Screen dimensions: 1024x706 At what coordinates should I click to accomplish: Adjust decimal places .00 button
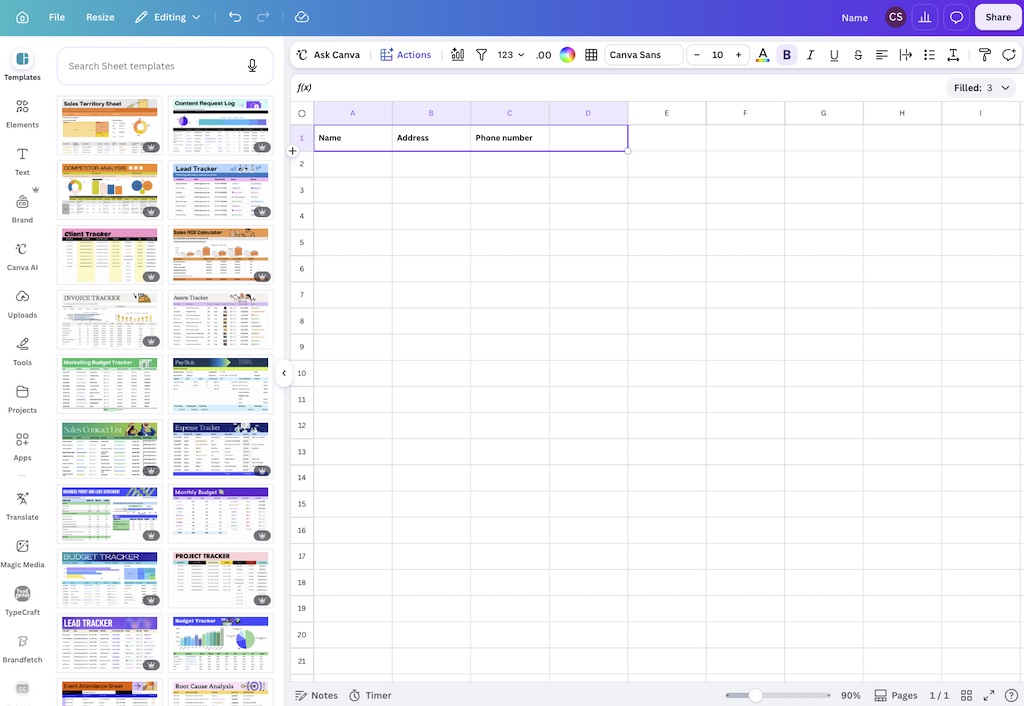(x=543, y=55)
